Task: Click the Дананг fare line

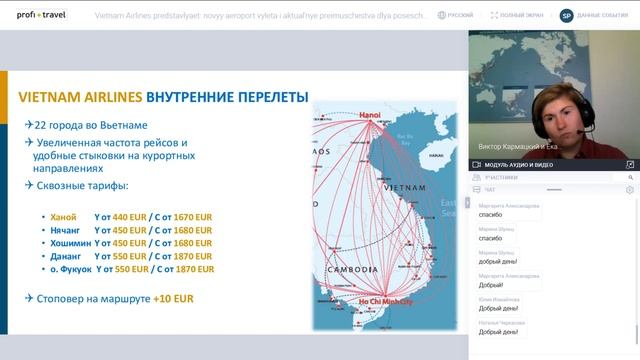Action: [x=131, y=256]
